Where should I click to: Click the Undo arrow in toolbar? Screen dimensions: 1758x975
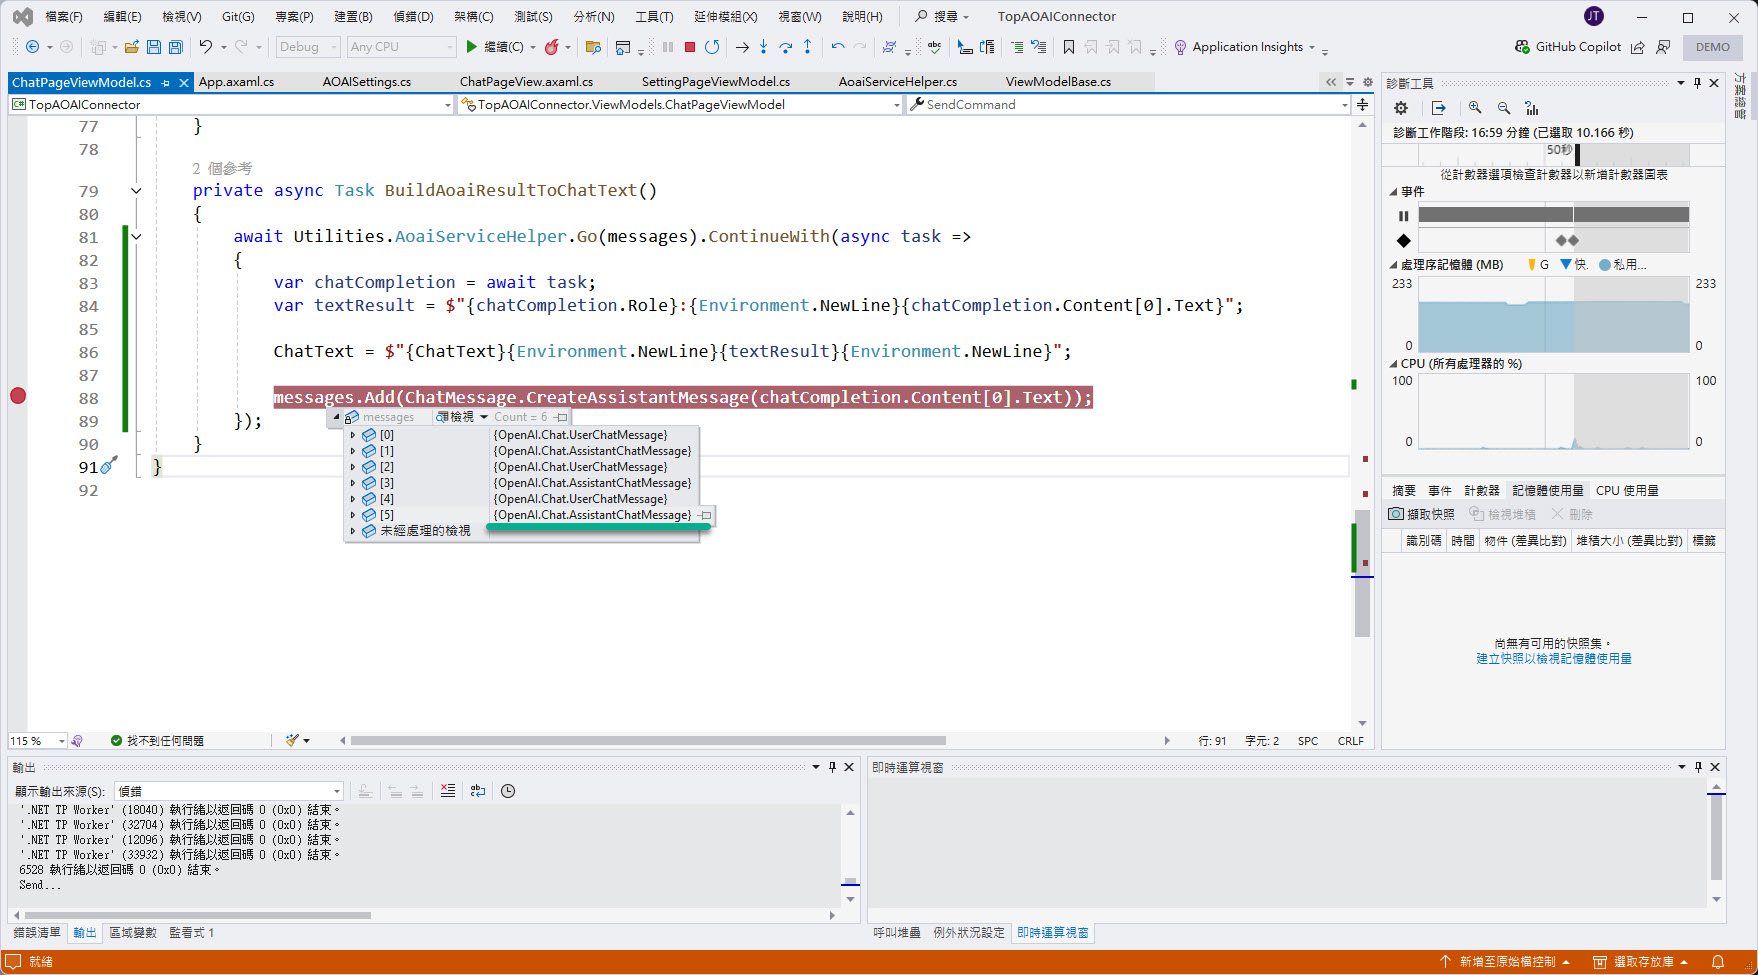tap(205, 47)
